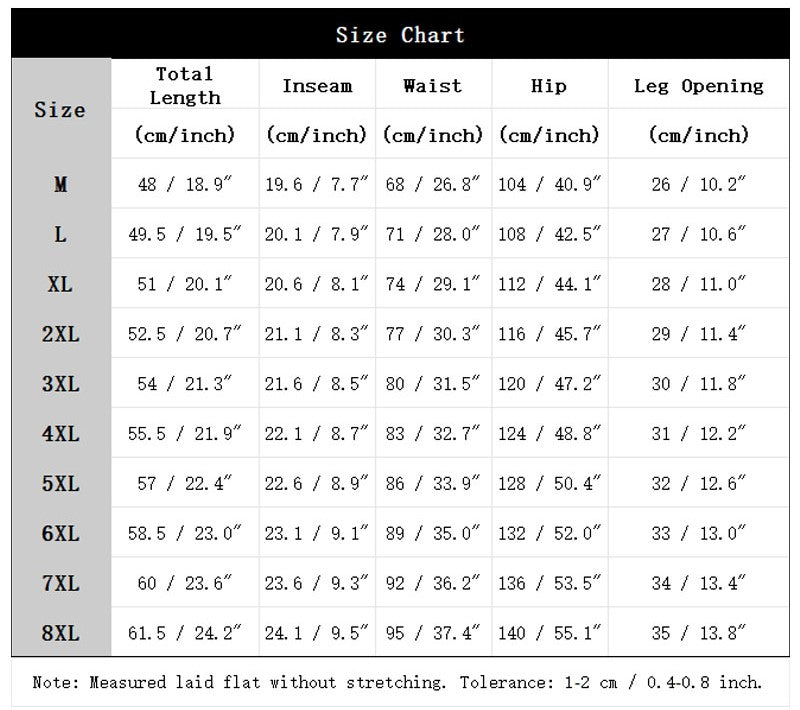Click the Leg Opening column header
800x710 pixels.
coord(698,86)
